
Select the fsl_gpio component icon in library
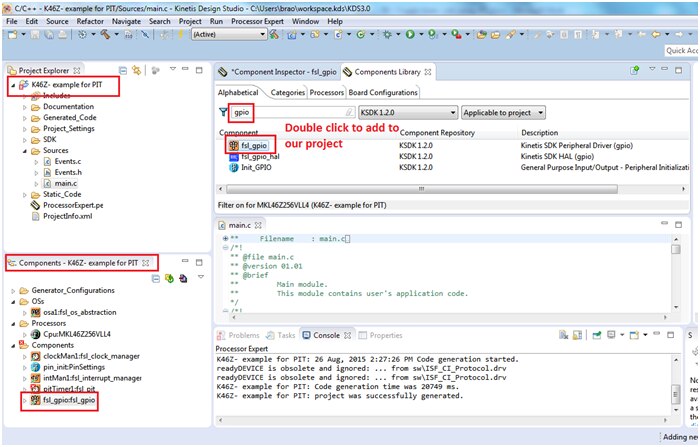[x=233, y=146]
